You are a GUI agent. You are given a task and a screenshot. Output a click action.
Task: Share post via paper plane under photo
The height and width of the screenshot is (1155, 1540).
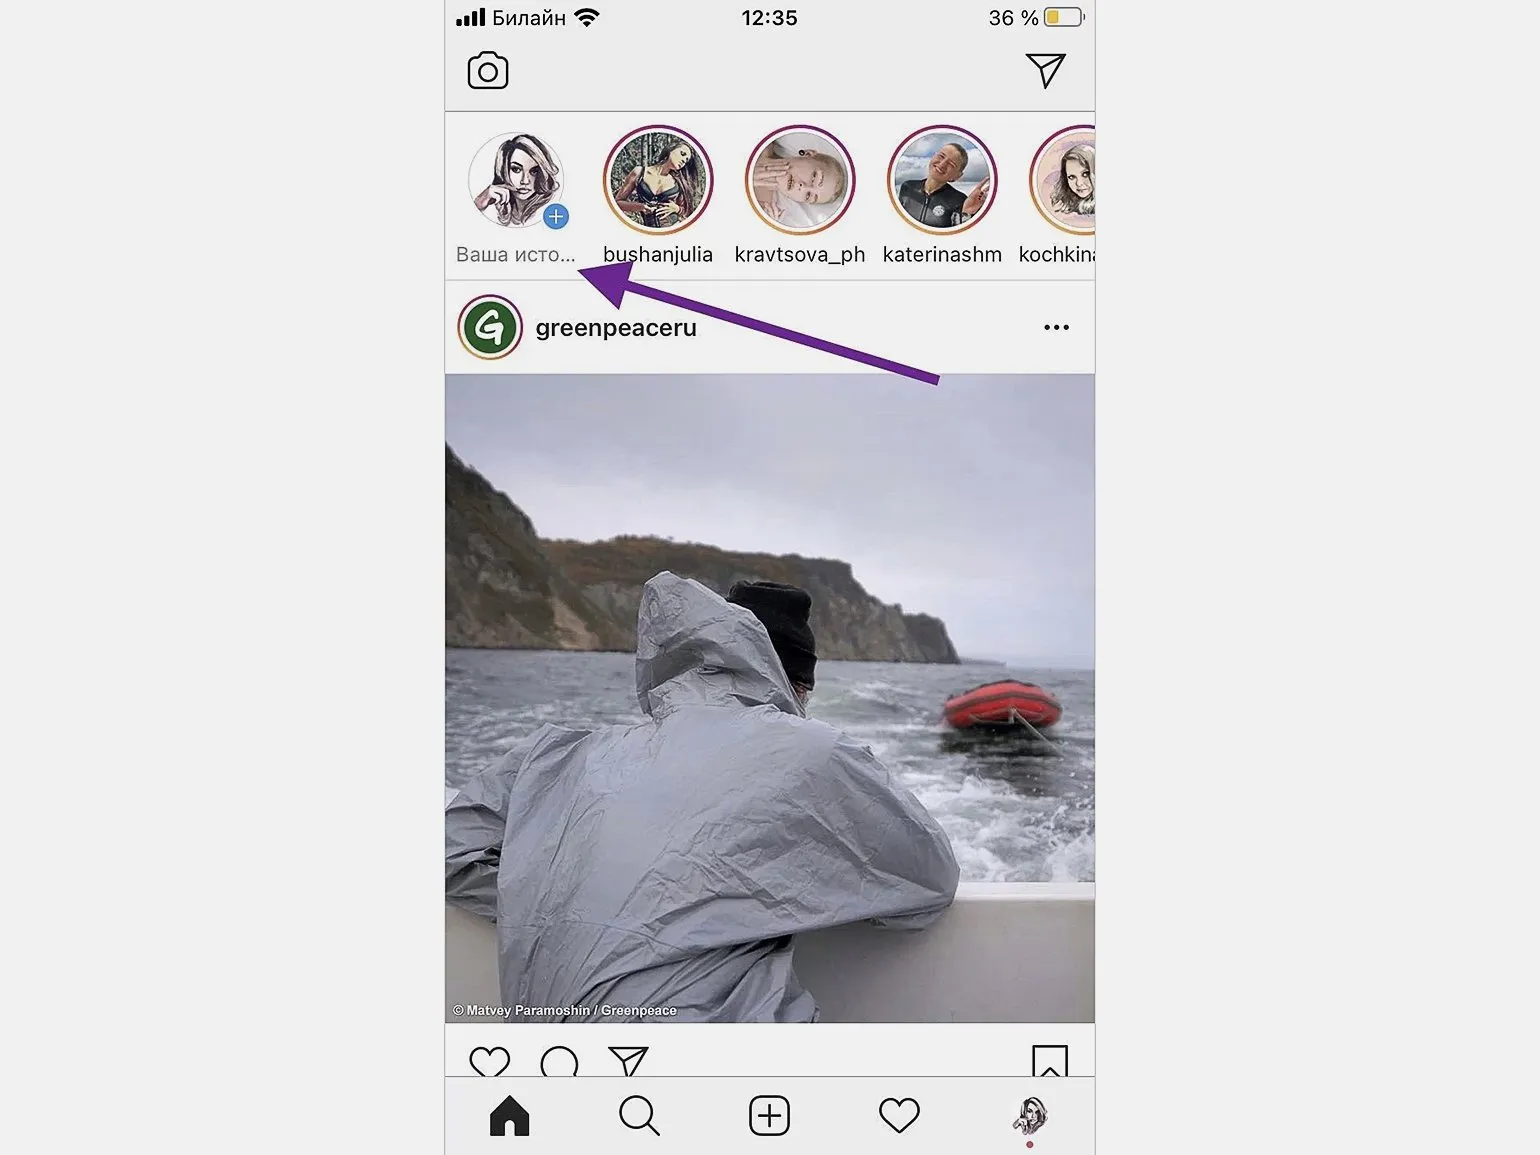point(629,1061)
